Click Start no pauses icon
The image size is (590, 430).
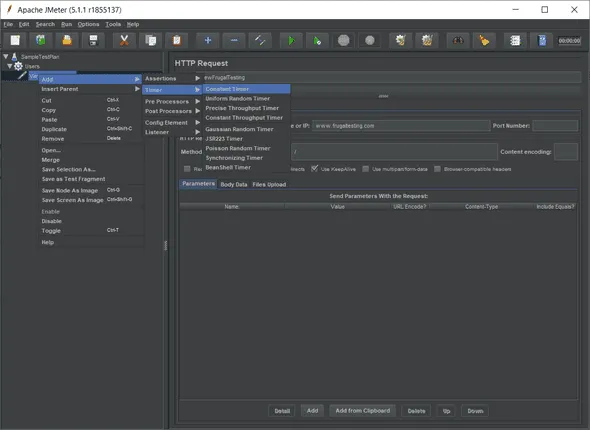coord(317,40)
